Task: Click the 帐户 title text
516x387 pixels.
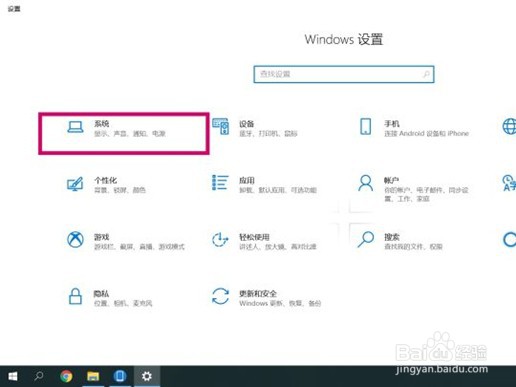Action: [392, 180]
